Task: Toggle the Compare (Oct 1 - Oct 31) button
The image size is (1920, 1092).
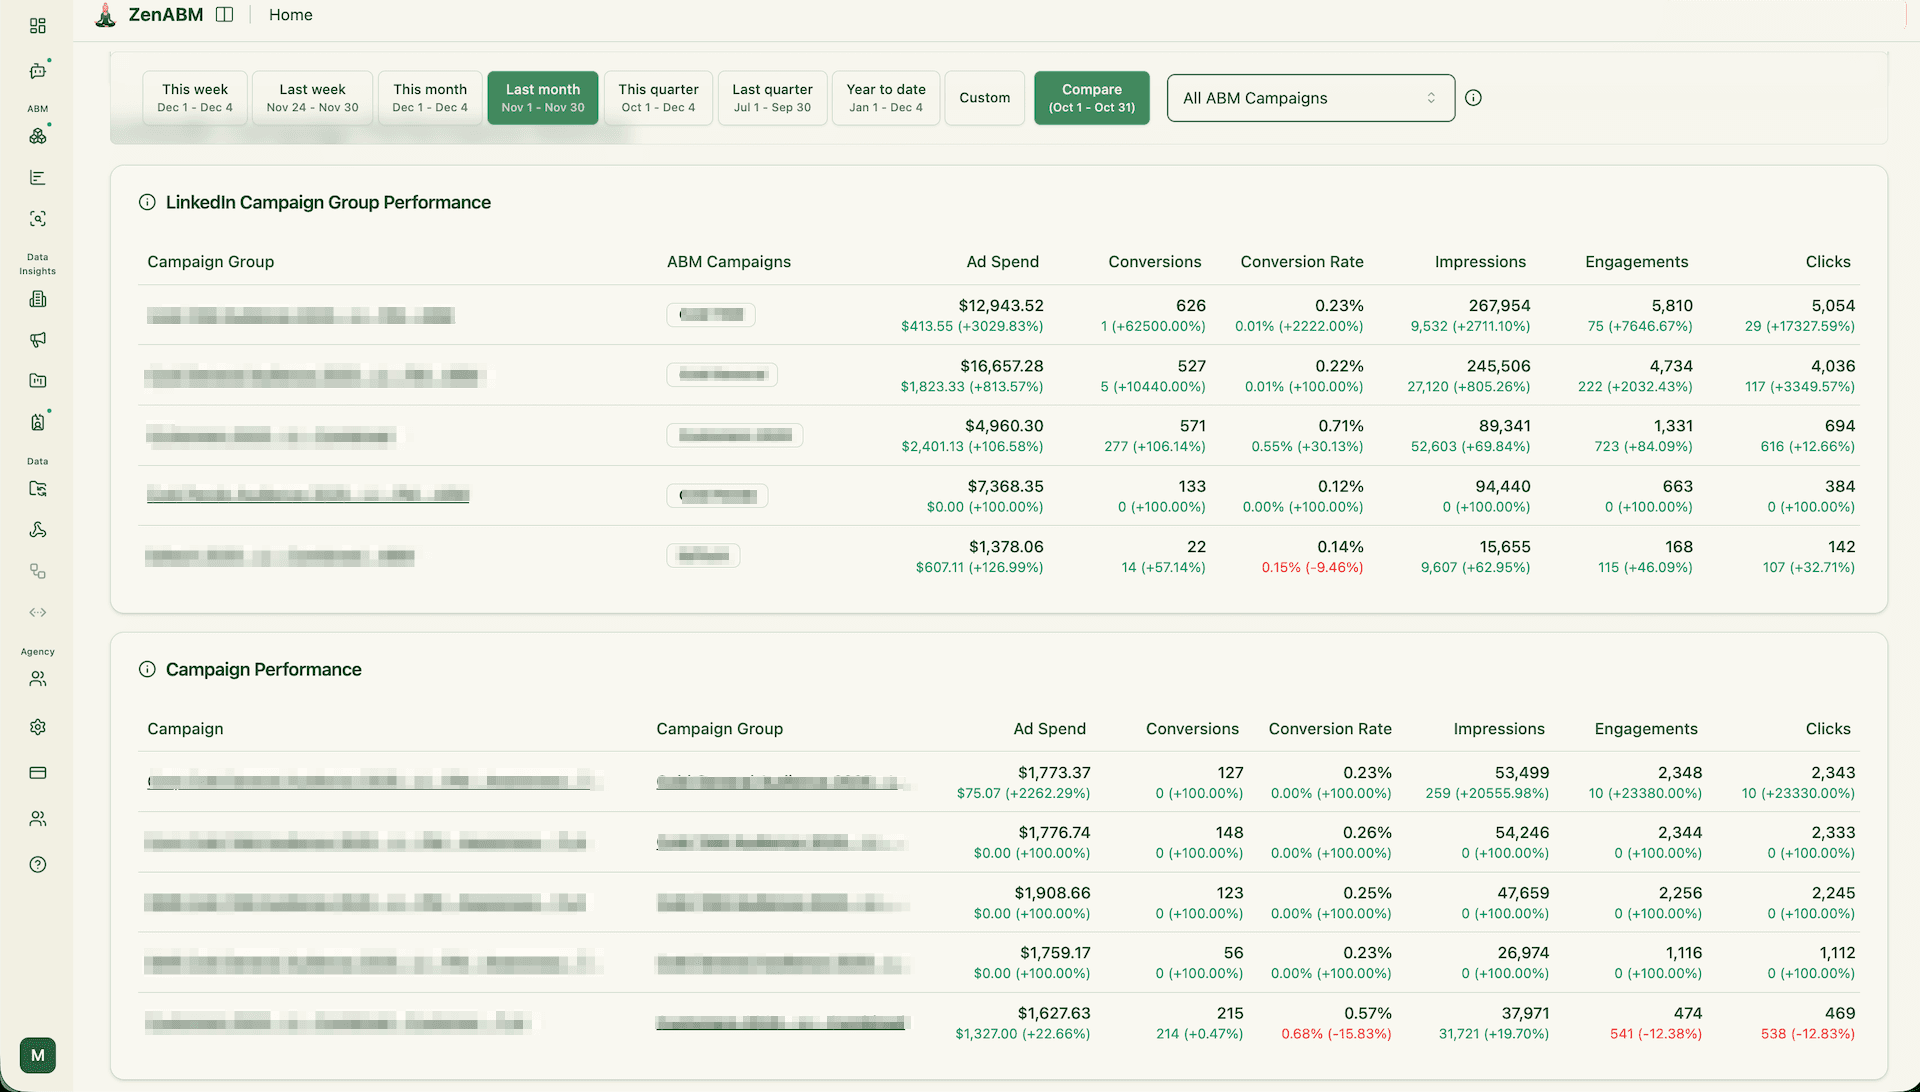Action: (1091, 98)
